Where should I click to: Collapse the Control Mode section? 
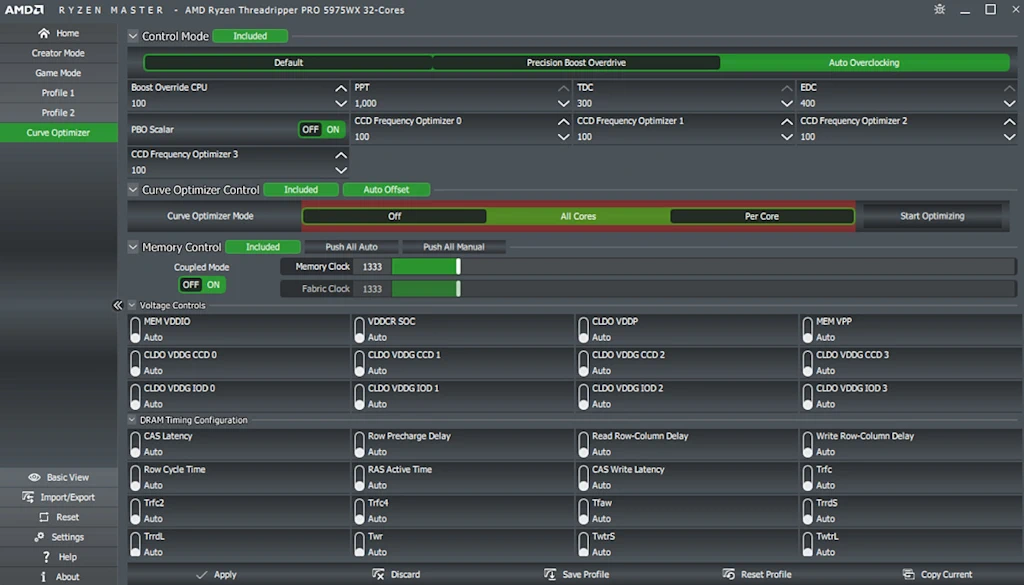[x=133, y=36]
